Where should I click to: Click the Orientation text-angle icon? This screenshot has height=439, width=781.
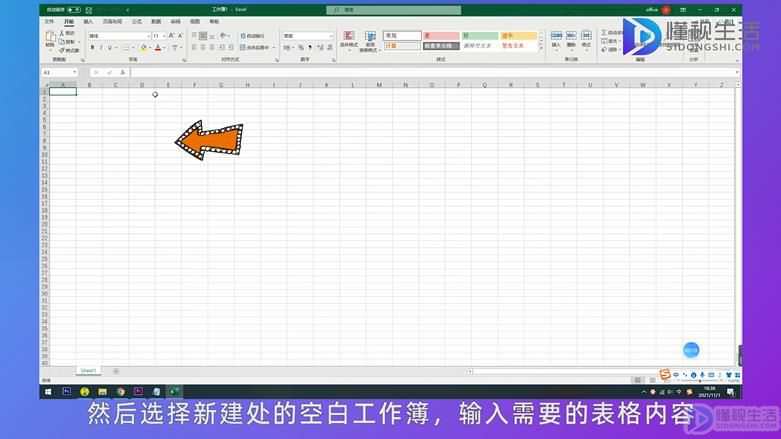223,36
